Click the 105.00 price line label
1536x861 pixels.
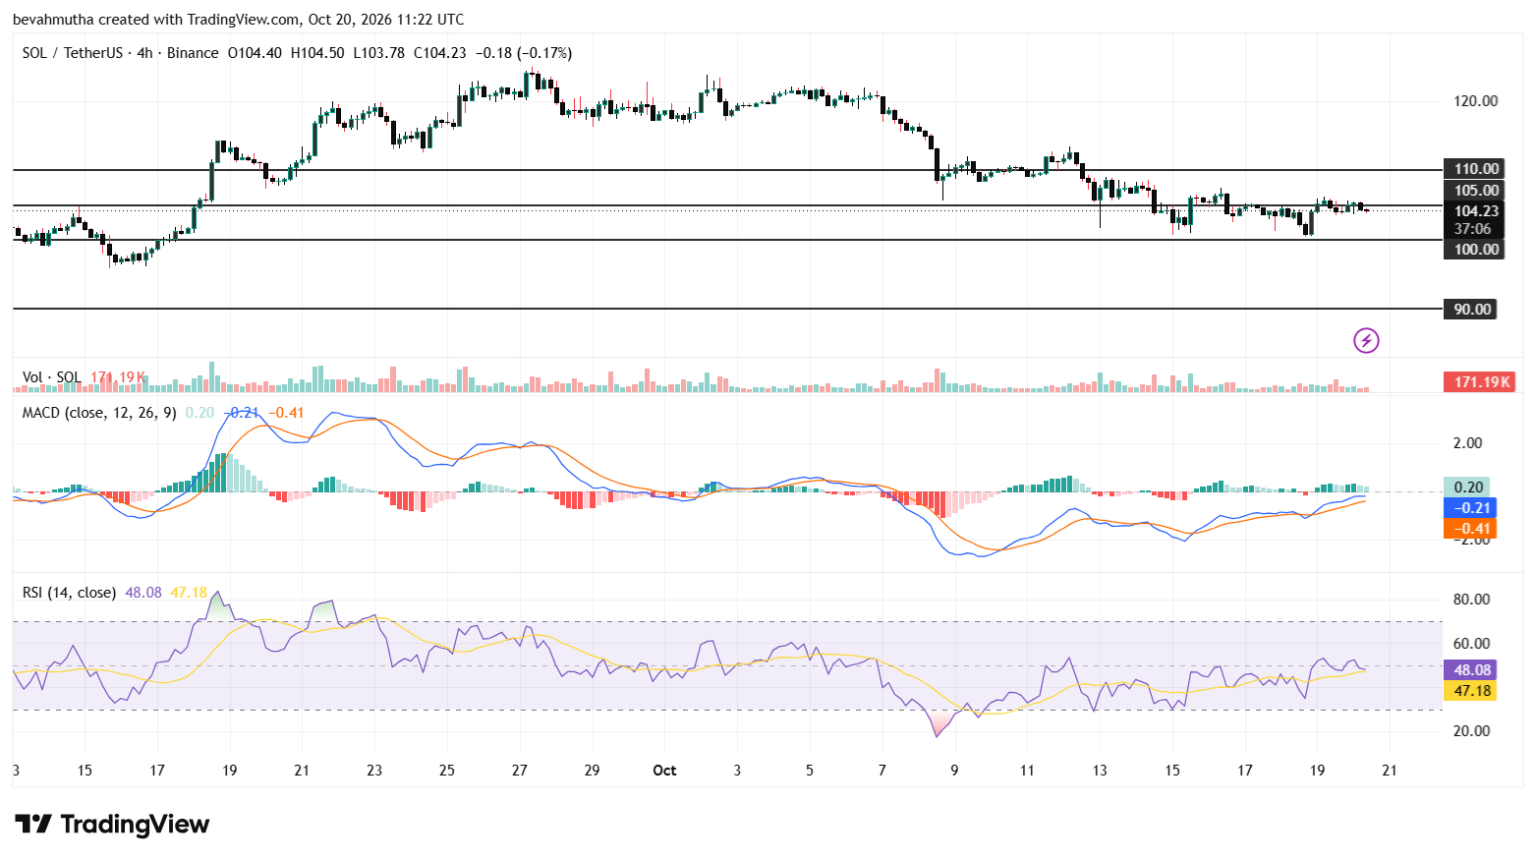[x=1476, y=190]
